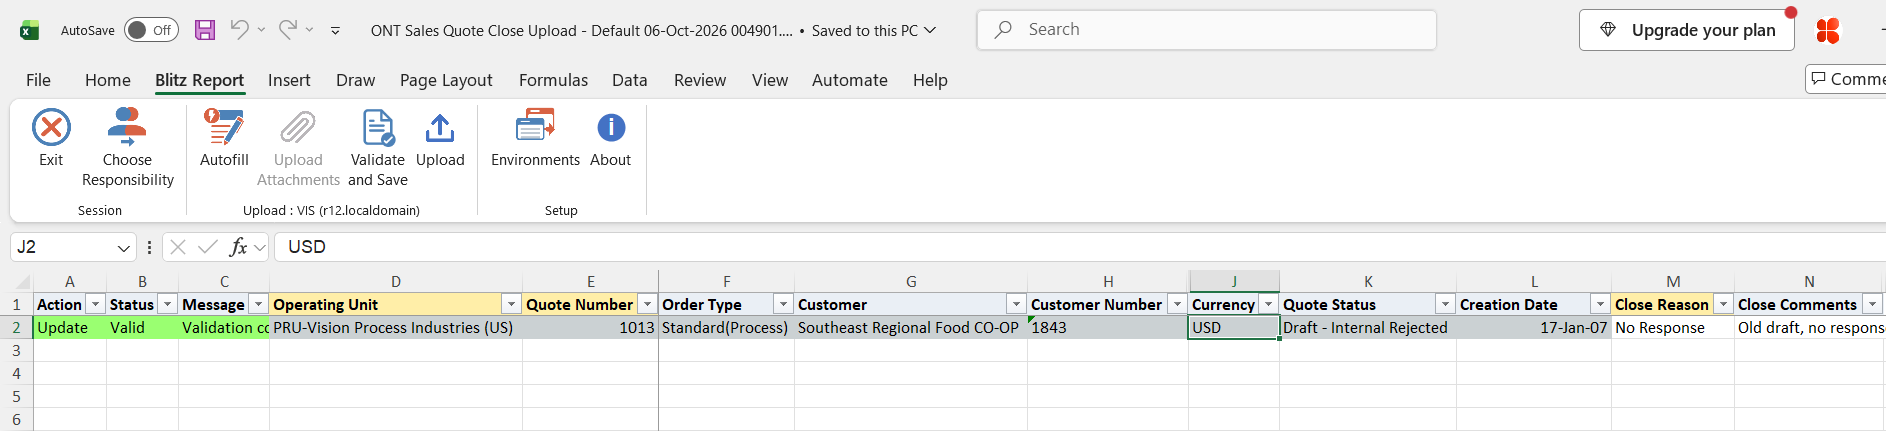Open the Customer Number filter dropdown
1886x431 pixels.
click(1178, 304)
